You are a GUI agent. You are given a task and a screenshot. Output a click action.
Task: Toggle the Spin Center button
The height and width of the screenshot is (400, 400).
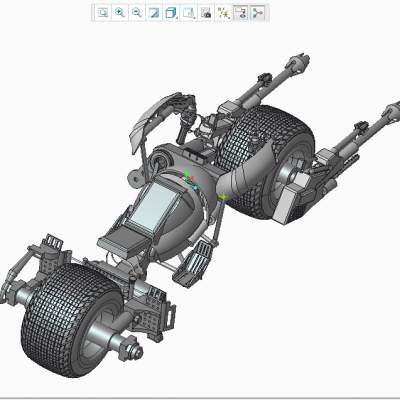click(258, 13)
